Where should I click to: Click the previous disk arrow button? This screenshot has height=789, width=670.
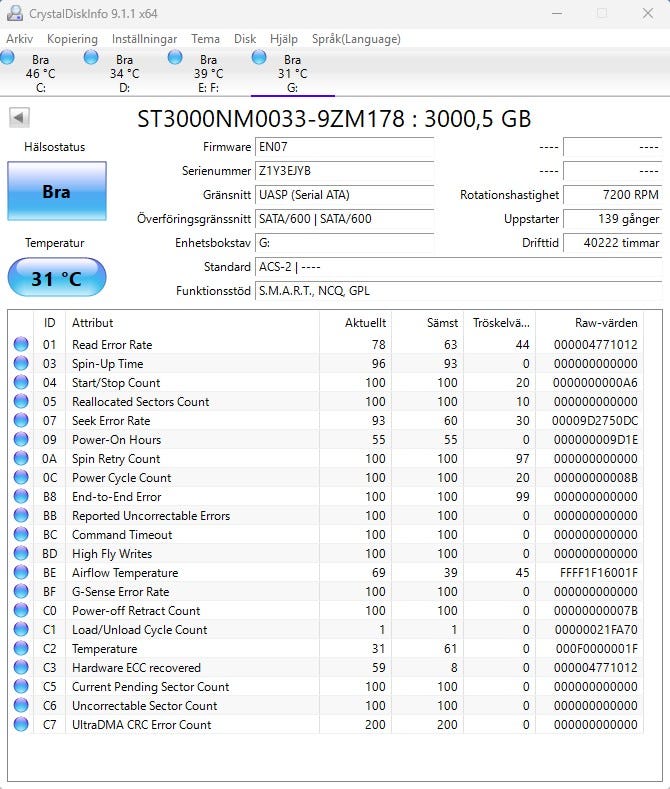19,118
